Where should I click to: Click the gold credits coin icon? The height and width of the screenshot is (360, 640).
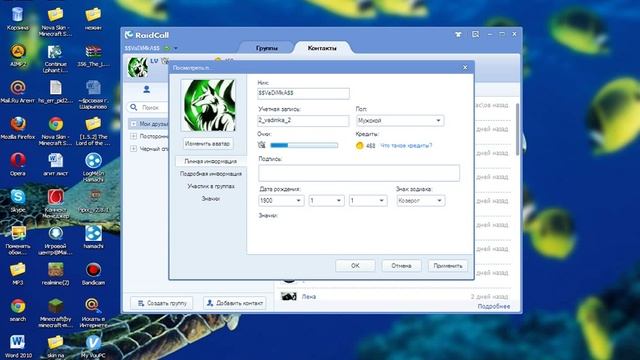coord(359,145)
